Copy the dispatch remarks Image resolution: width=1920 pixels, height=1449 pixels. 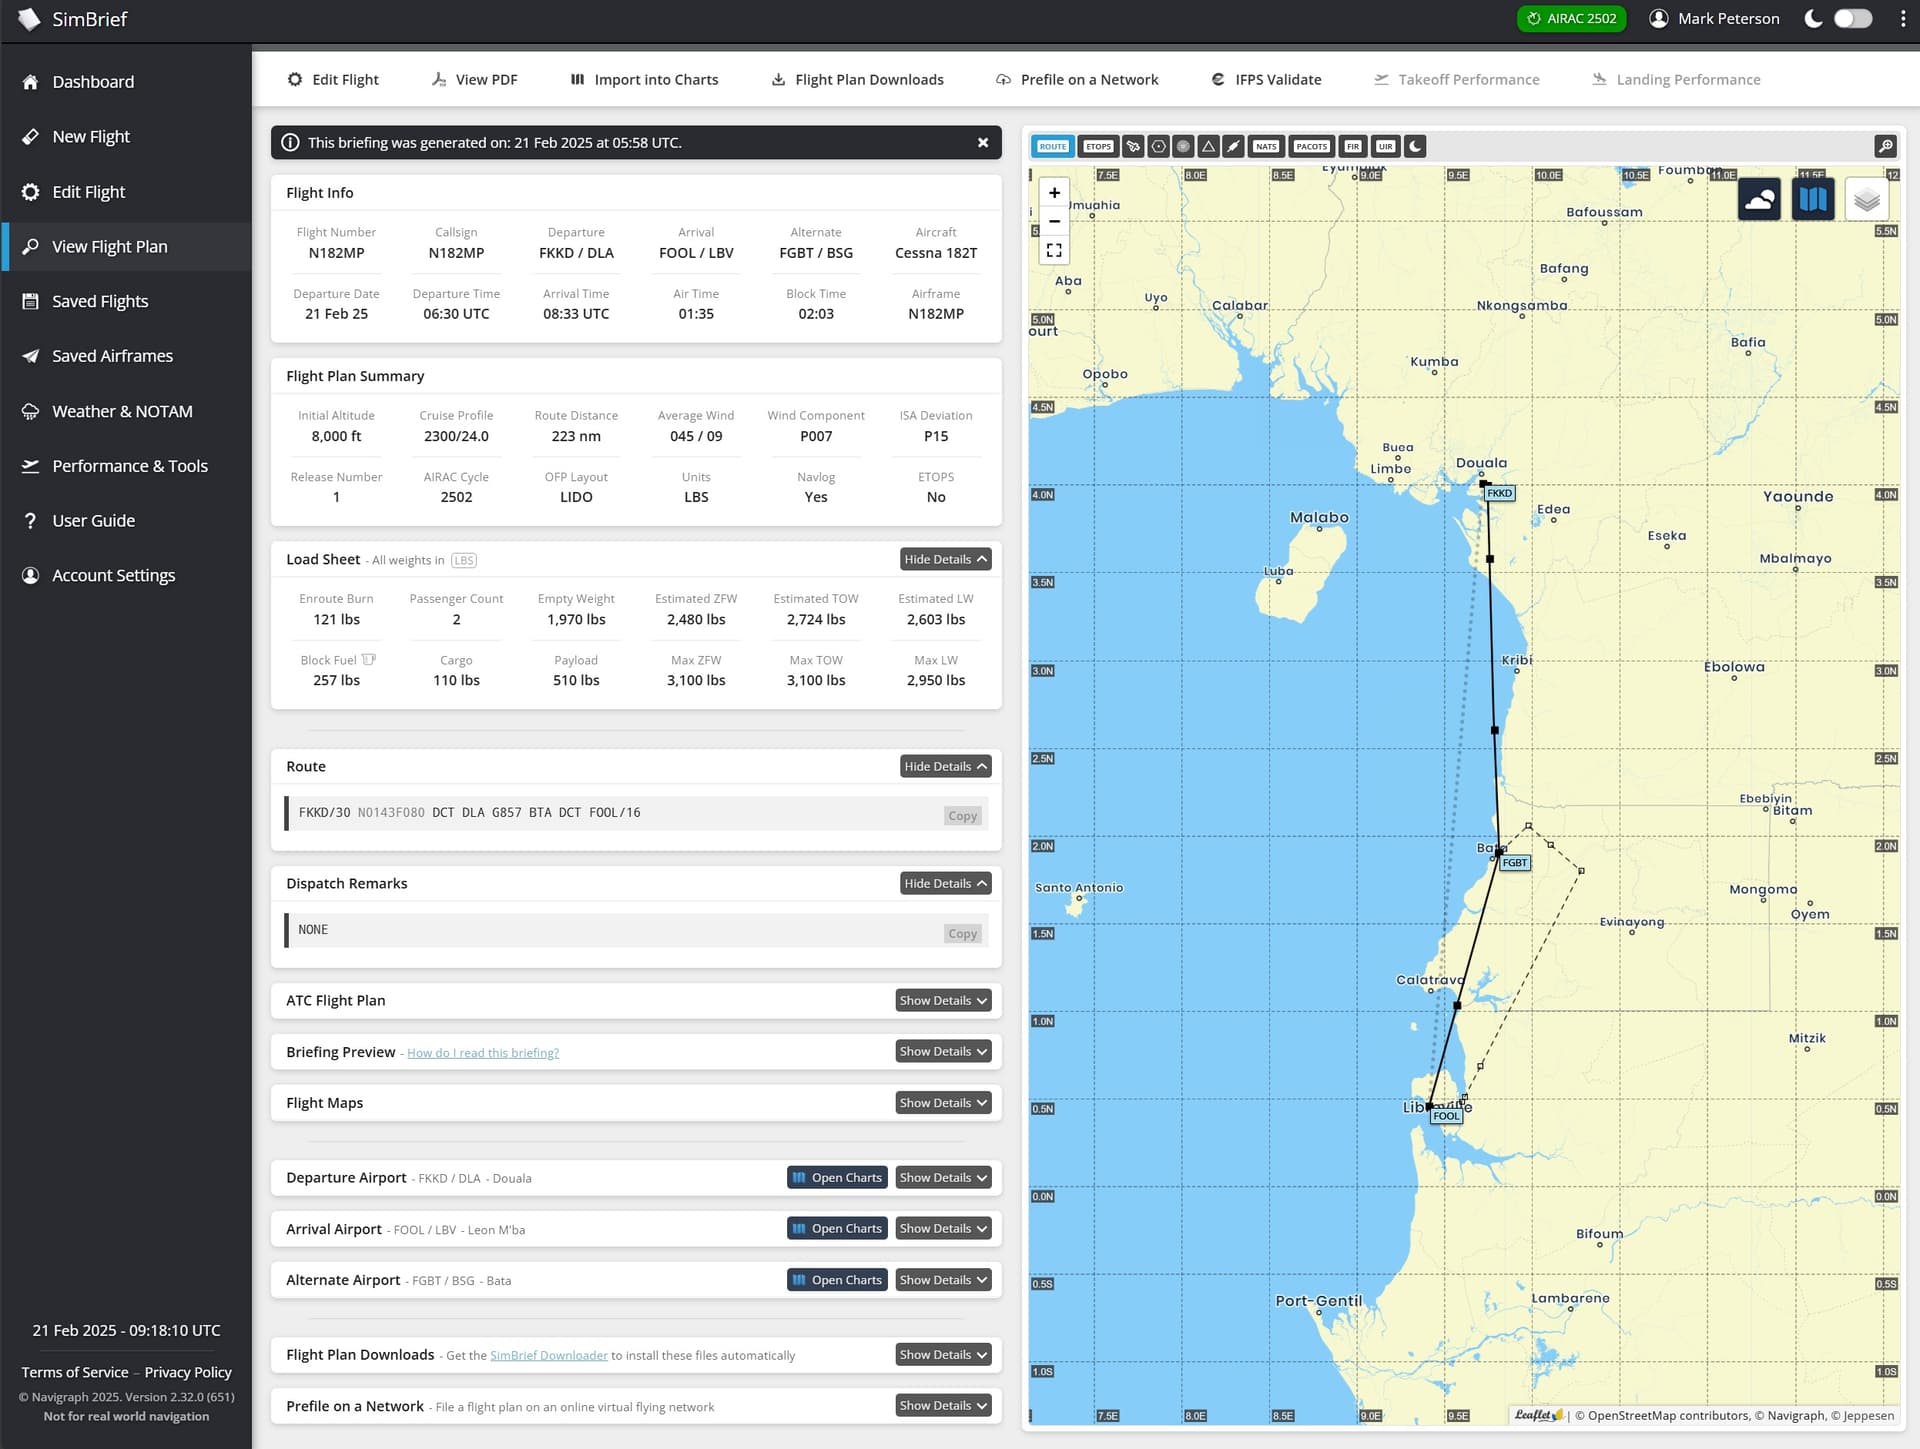962,934
